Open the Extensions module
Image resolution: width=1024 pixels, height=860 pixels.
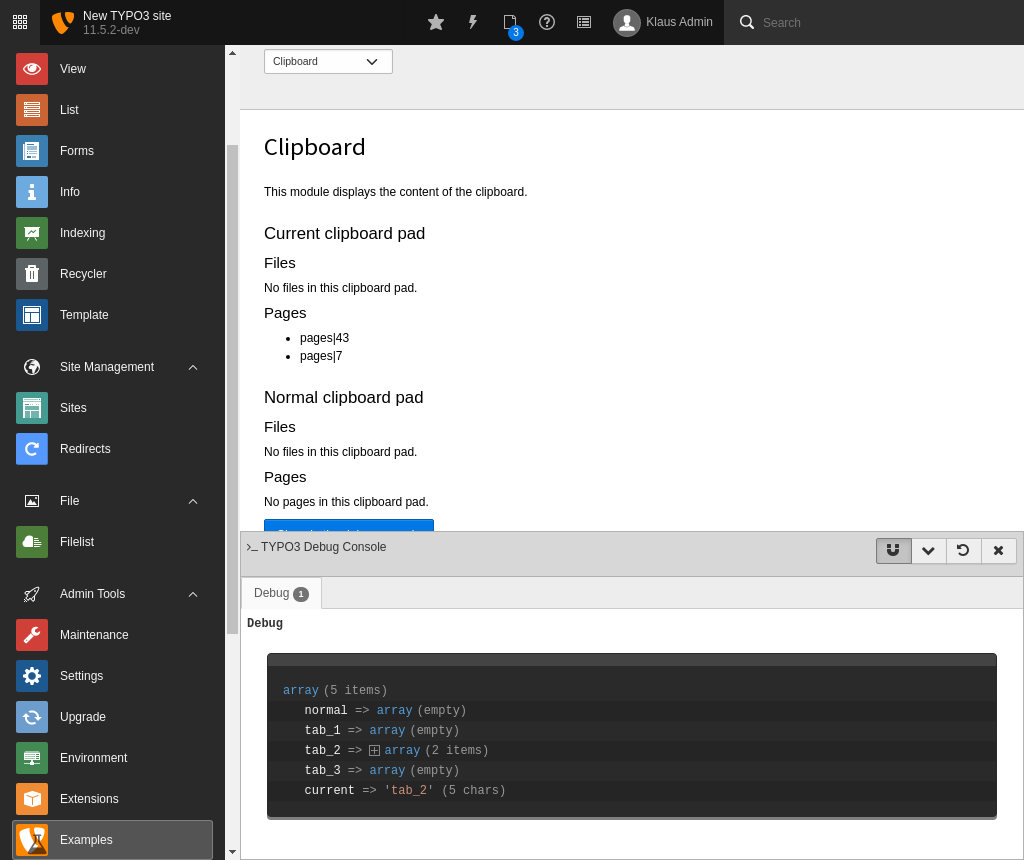89,799
